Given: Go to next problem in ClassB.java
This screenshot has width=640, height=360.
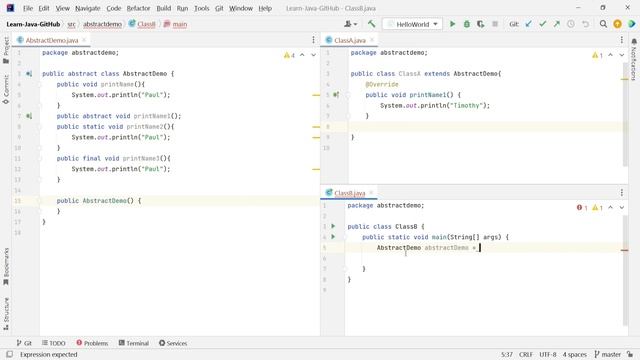Looking at the screenshot, I should point(621,207).
